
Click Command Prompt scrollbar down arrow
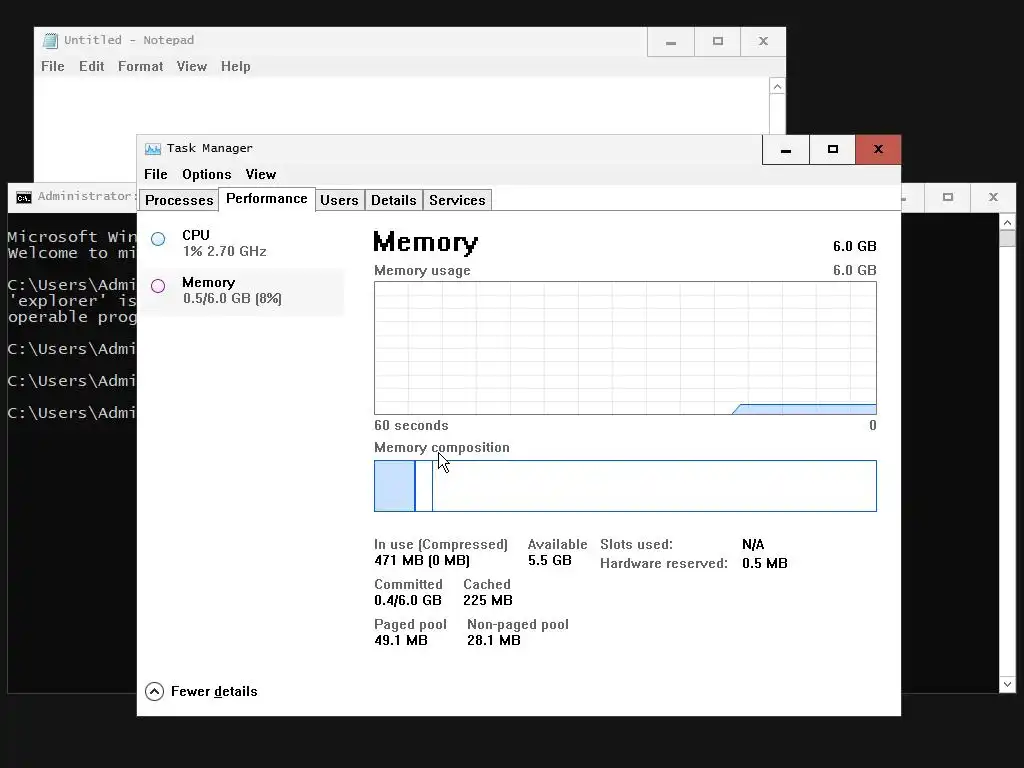click(x=1007, y=684)
